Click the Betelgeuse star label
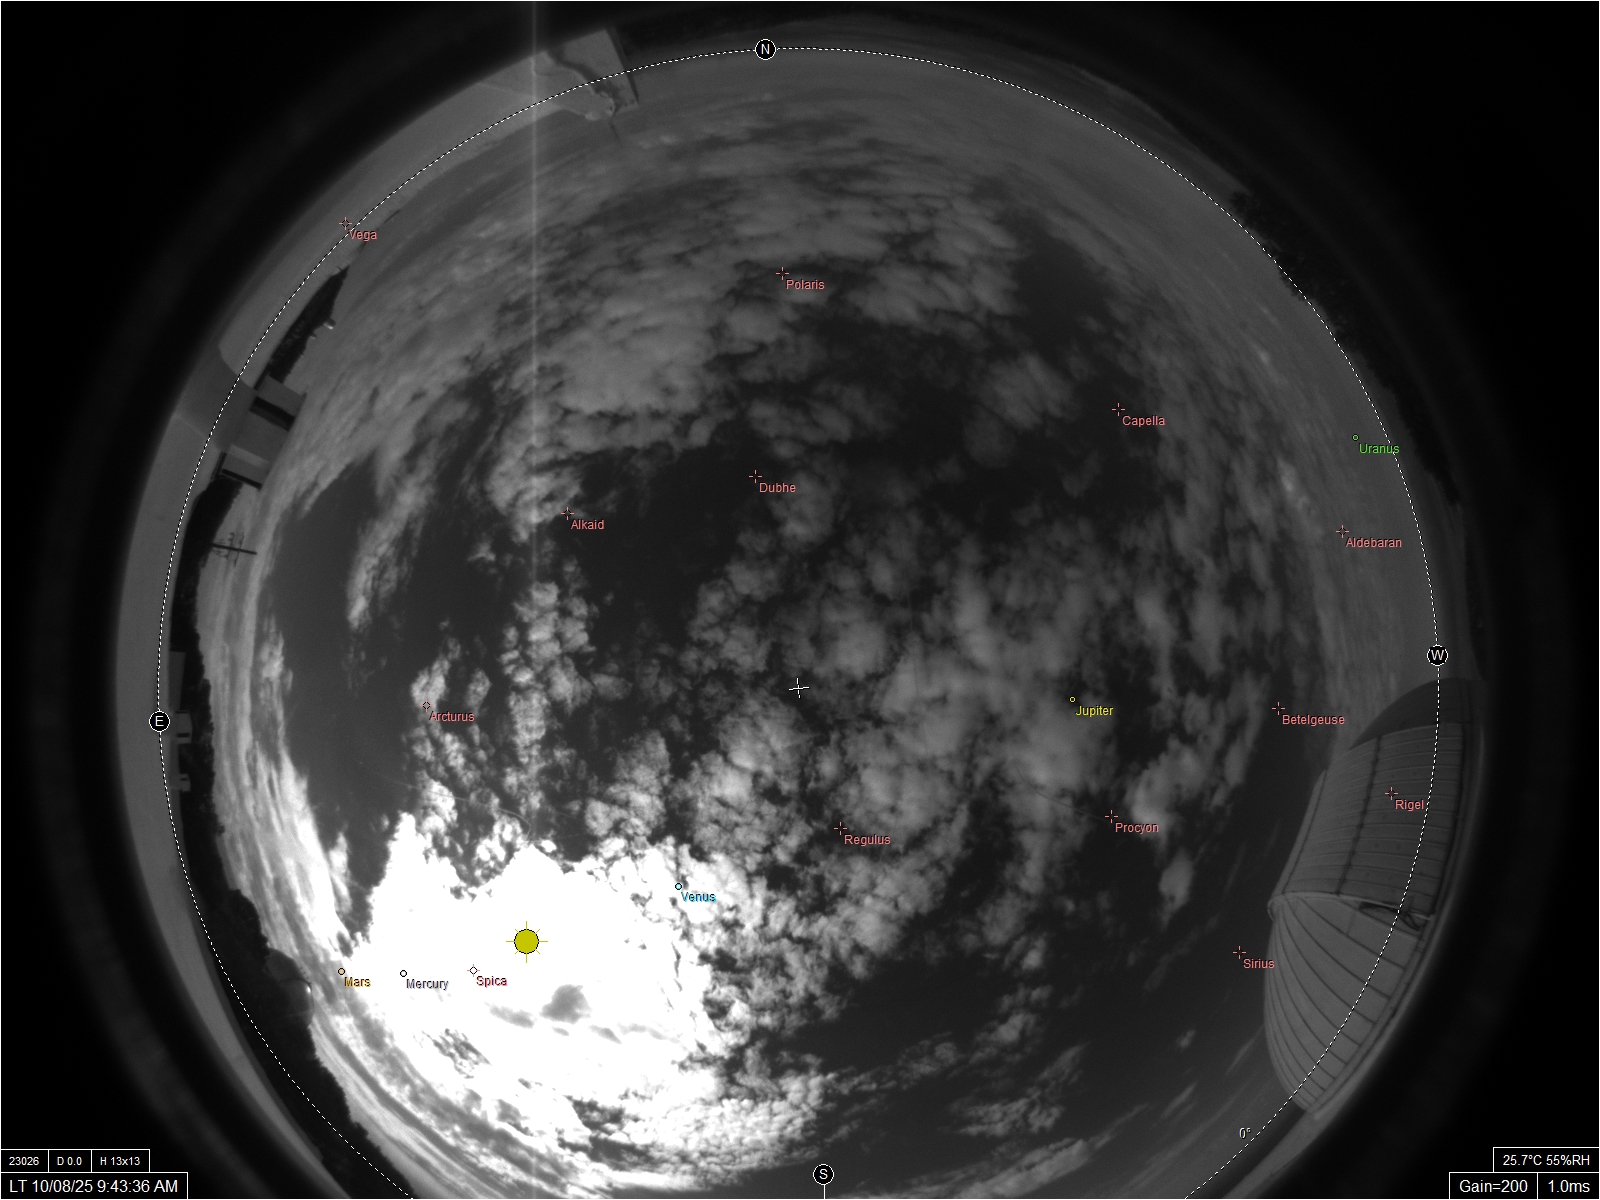This screenshot has width=1600, height=1200. [x=1313, y=720]
